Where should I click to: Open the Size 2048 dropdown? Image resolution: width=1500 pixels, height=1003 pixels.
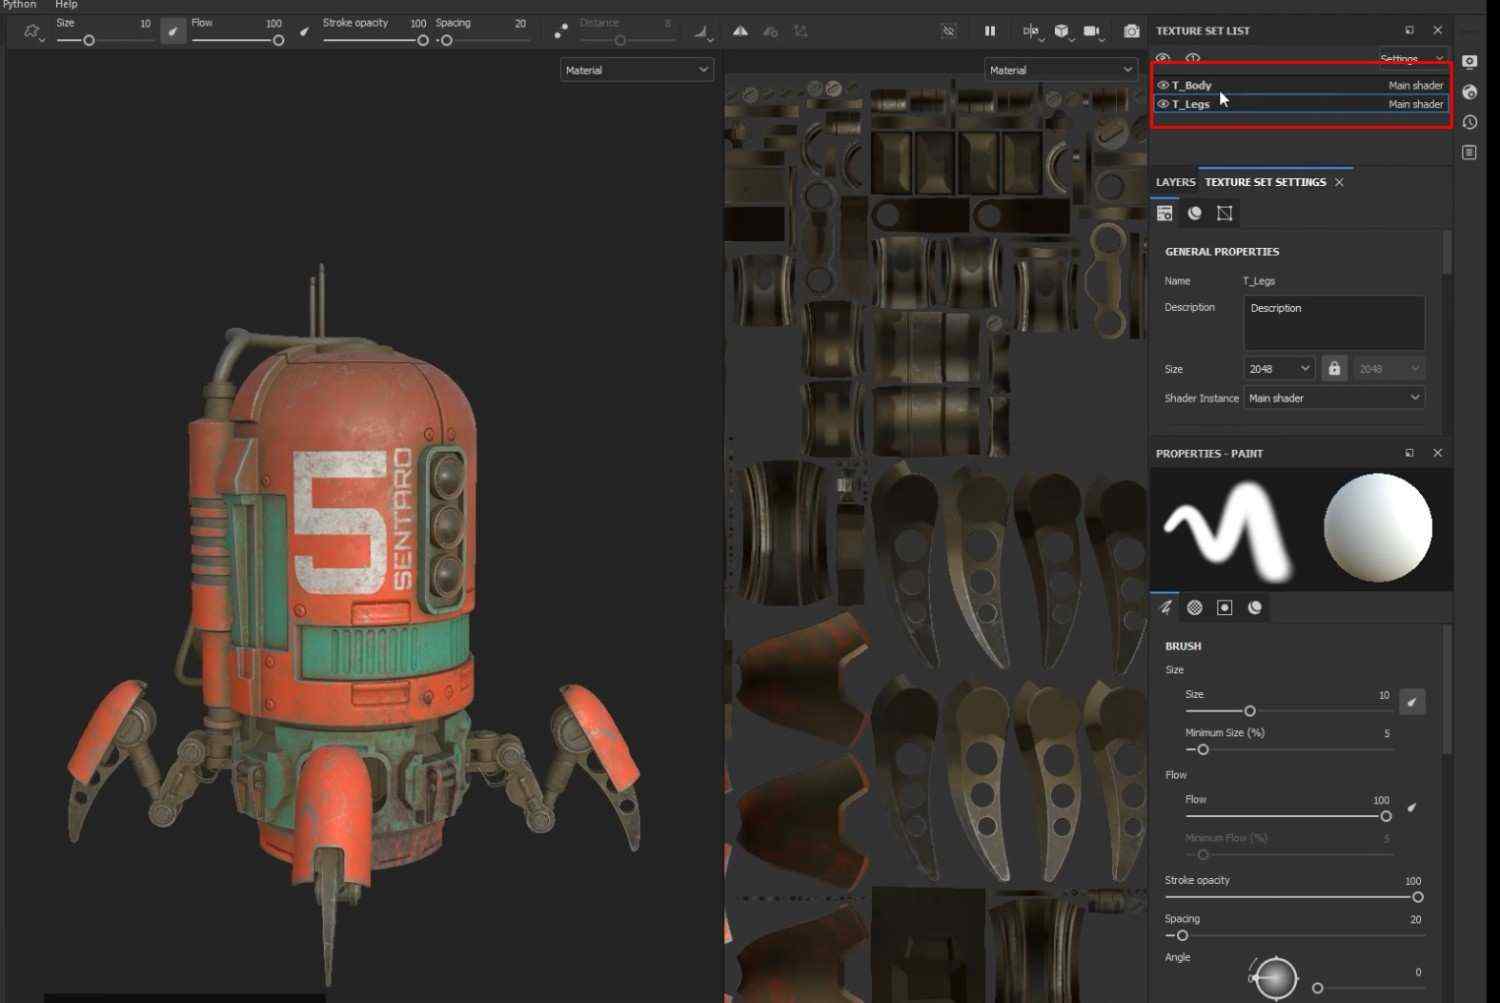click(1278, 368)
